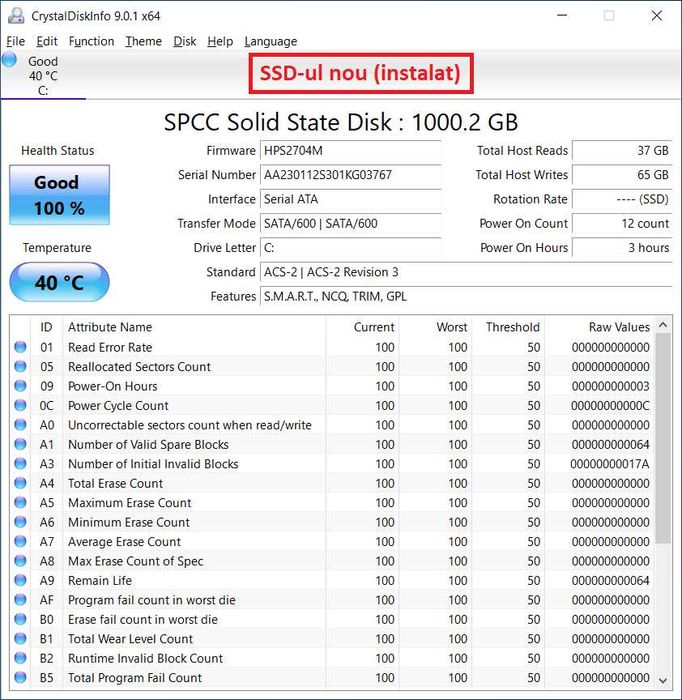Select the Good 40 °C C: disk tab
Image resolution: width=682 pixels, height=700 pixels.
tap(43, 76)
